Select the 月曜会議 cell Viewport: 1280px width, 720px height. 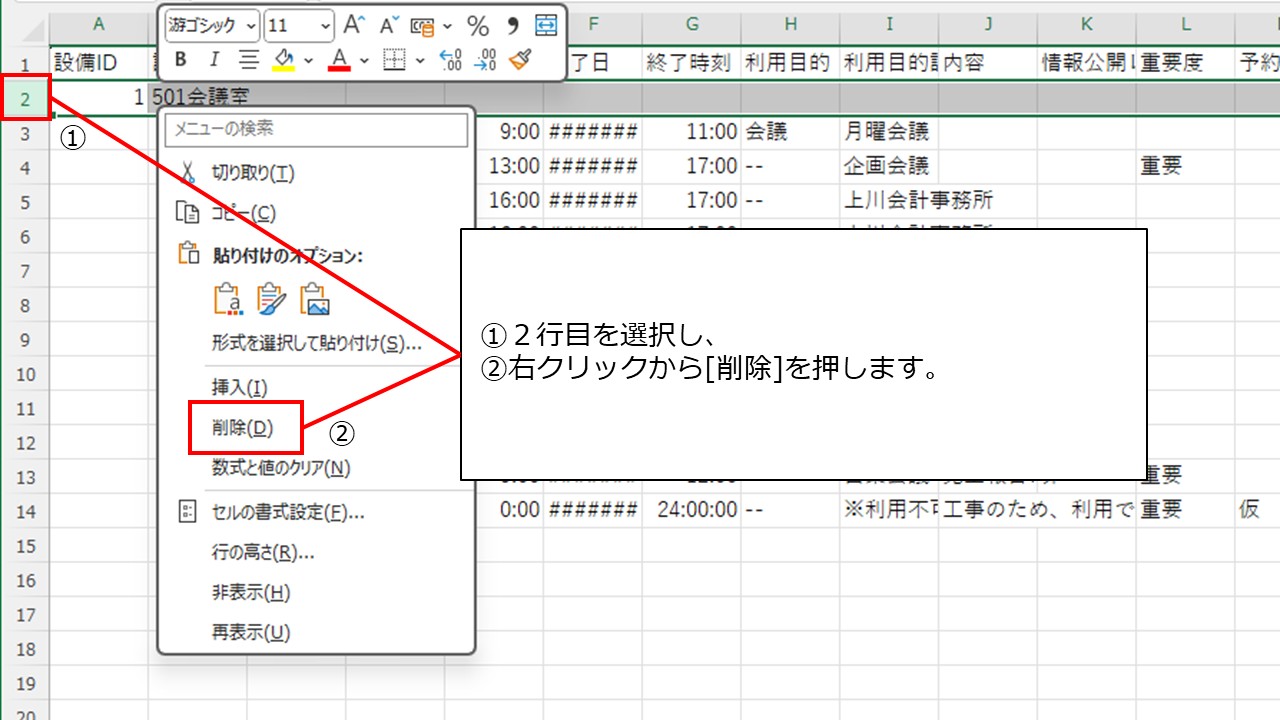tap(889, 131)
